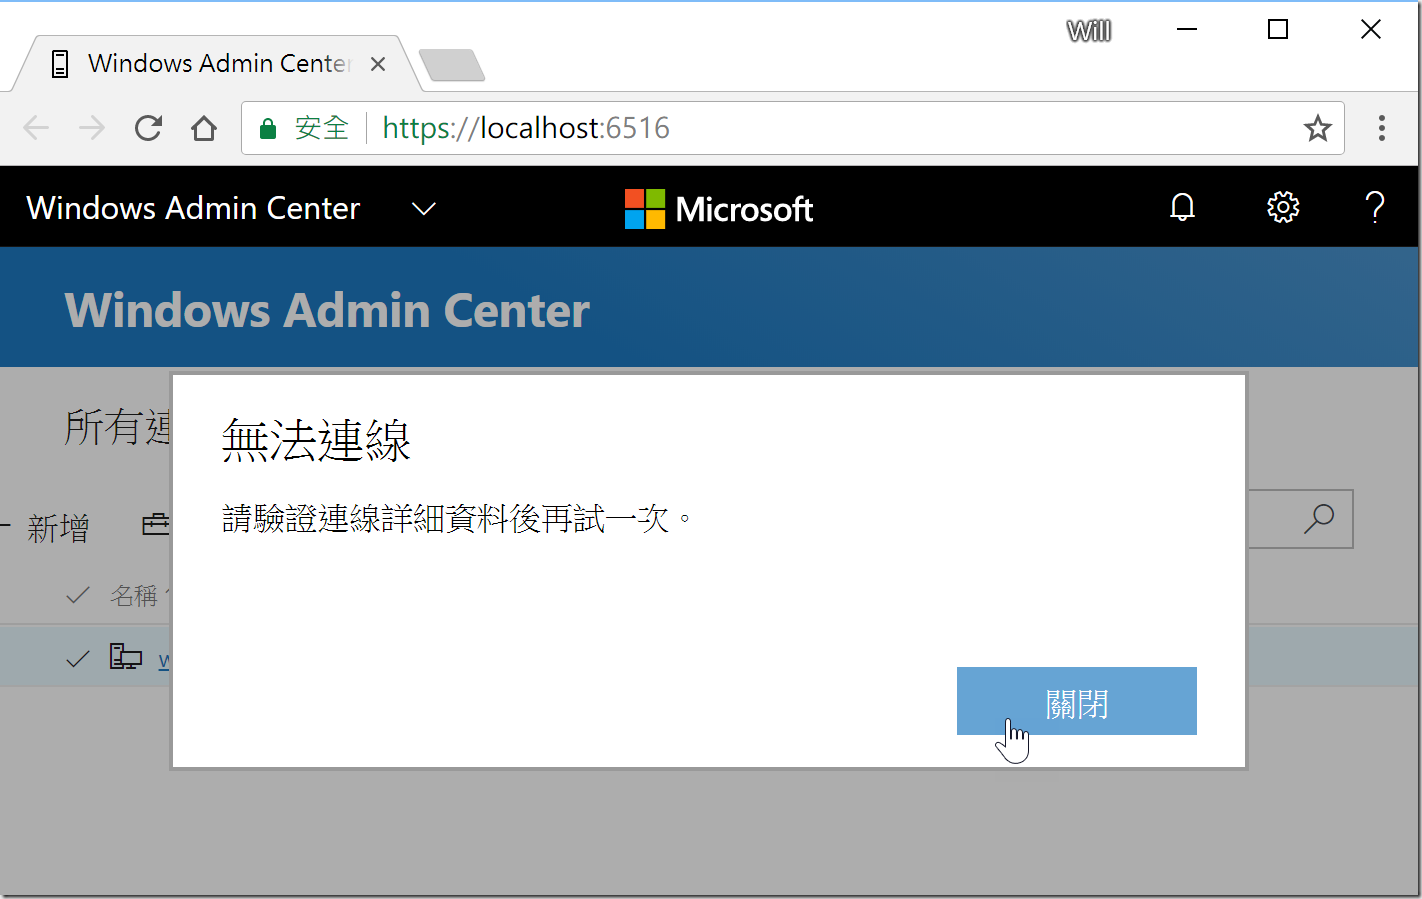Image resolution: width=1422 pixels, height=899 pixels.
Task: Expand the Windows Admin Center header dropdown chevron
Action: (x=424, y=208)
